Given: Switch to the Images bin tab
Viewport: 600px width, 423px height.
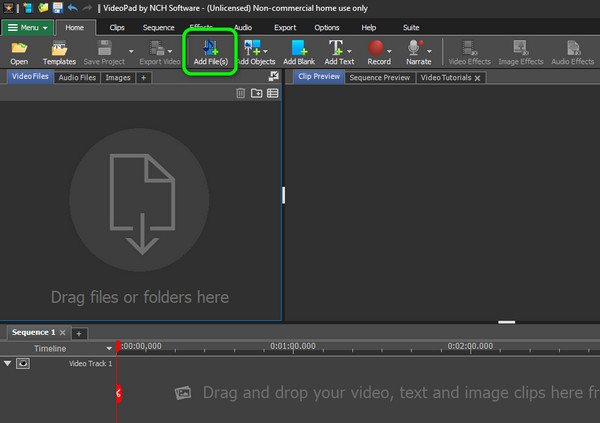Looking at the screenshot, I should tap(118, 77).
